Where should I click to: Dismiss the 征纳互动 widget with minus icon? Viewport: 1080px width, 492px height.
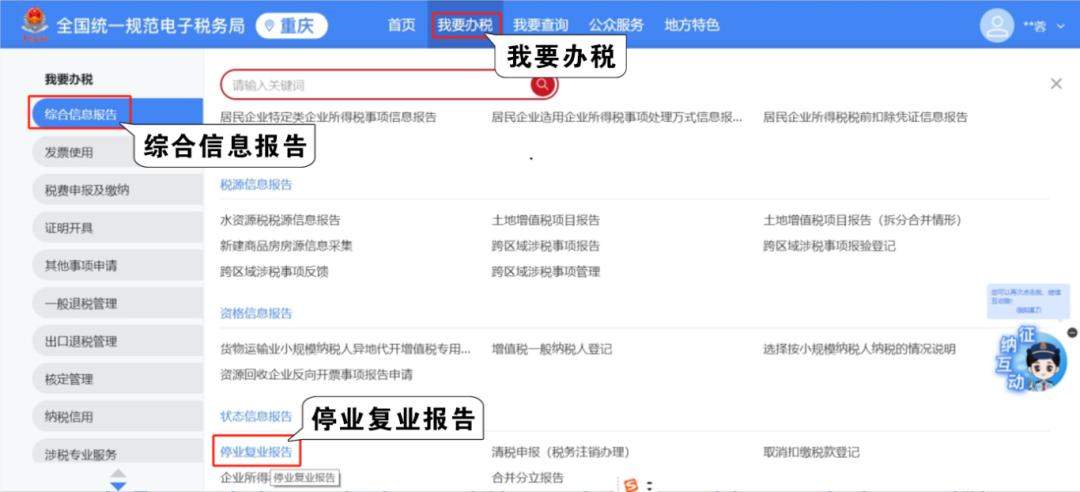[1072, 333]
